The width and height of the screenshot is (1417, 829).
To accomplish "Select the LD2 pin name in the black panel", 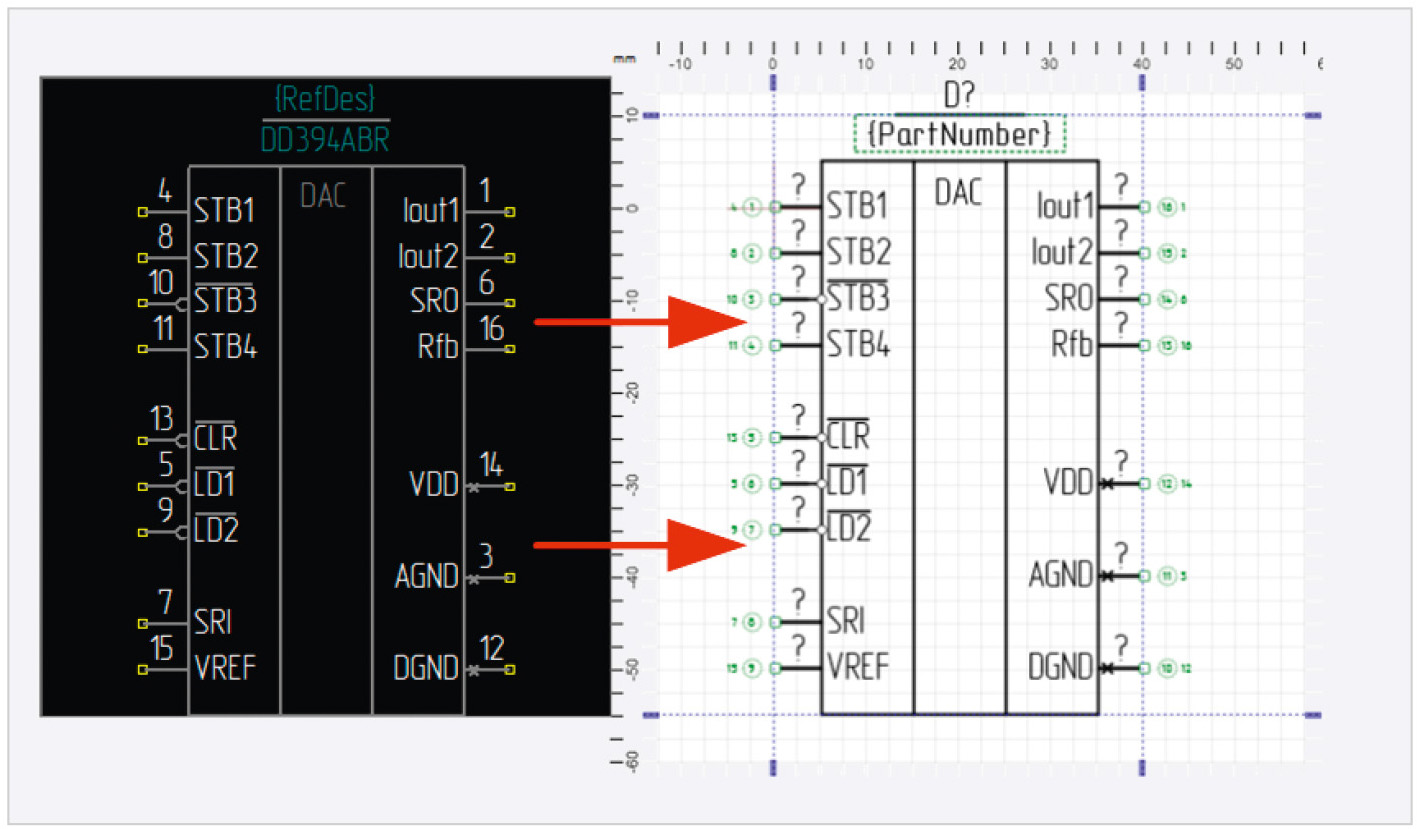I will click(217, 529).
